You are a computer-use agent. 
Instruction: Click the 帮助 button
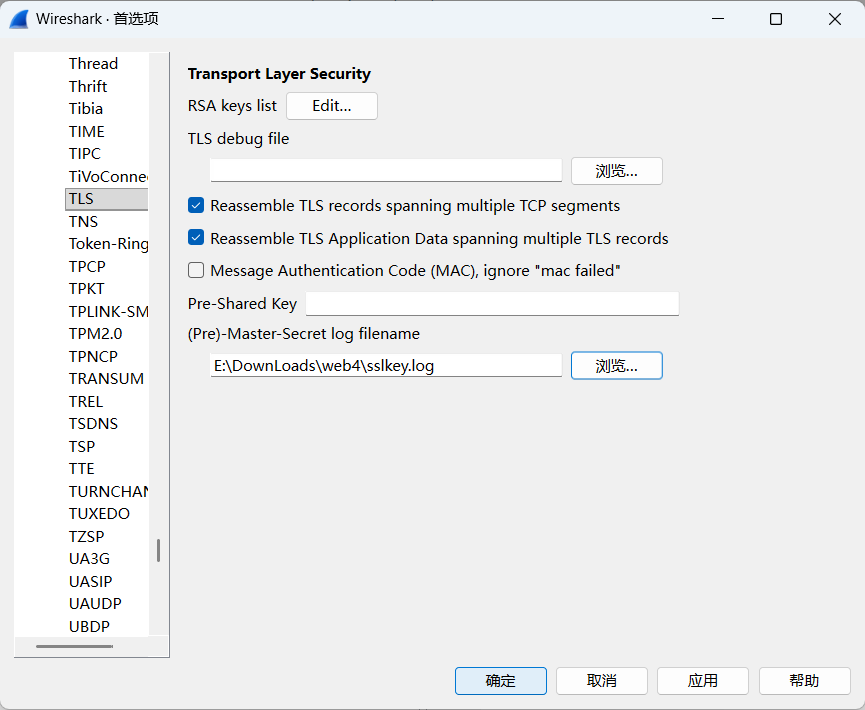[804, 681]
